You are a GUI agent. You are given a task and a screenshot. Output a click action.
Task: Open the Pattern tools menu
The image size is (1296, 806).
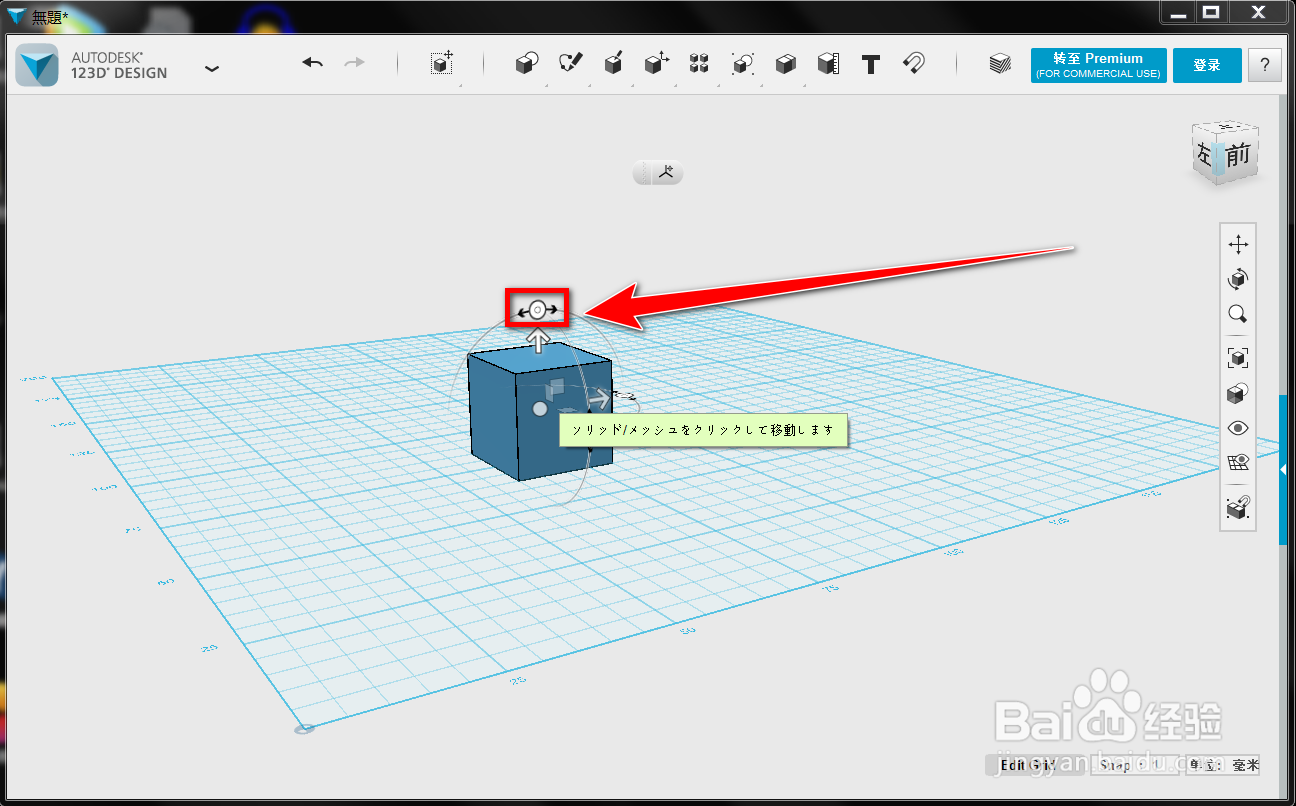(x=699, y=63)
